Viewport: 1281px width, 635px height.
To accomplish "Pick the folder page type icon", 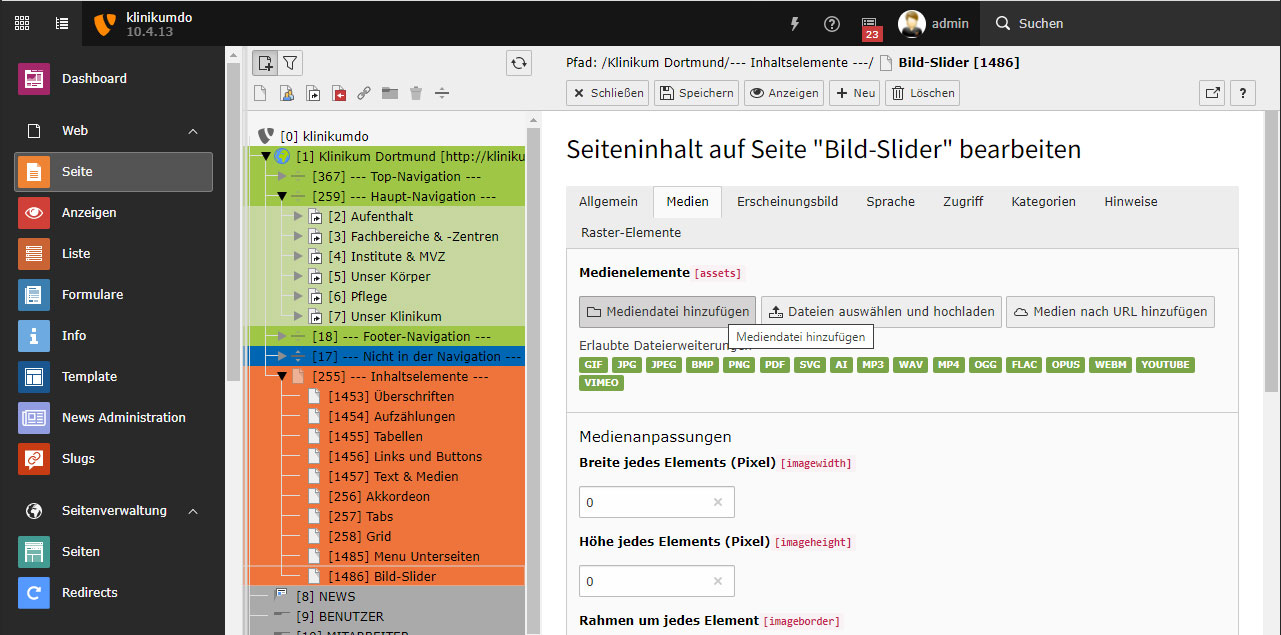I will click(390, 93).
